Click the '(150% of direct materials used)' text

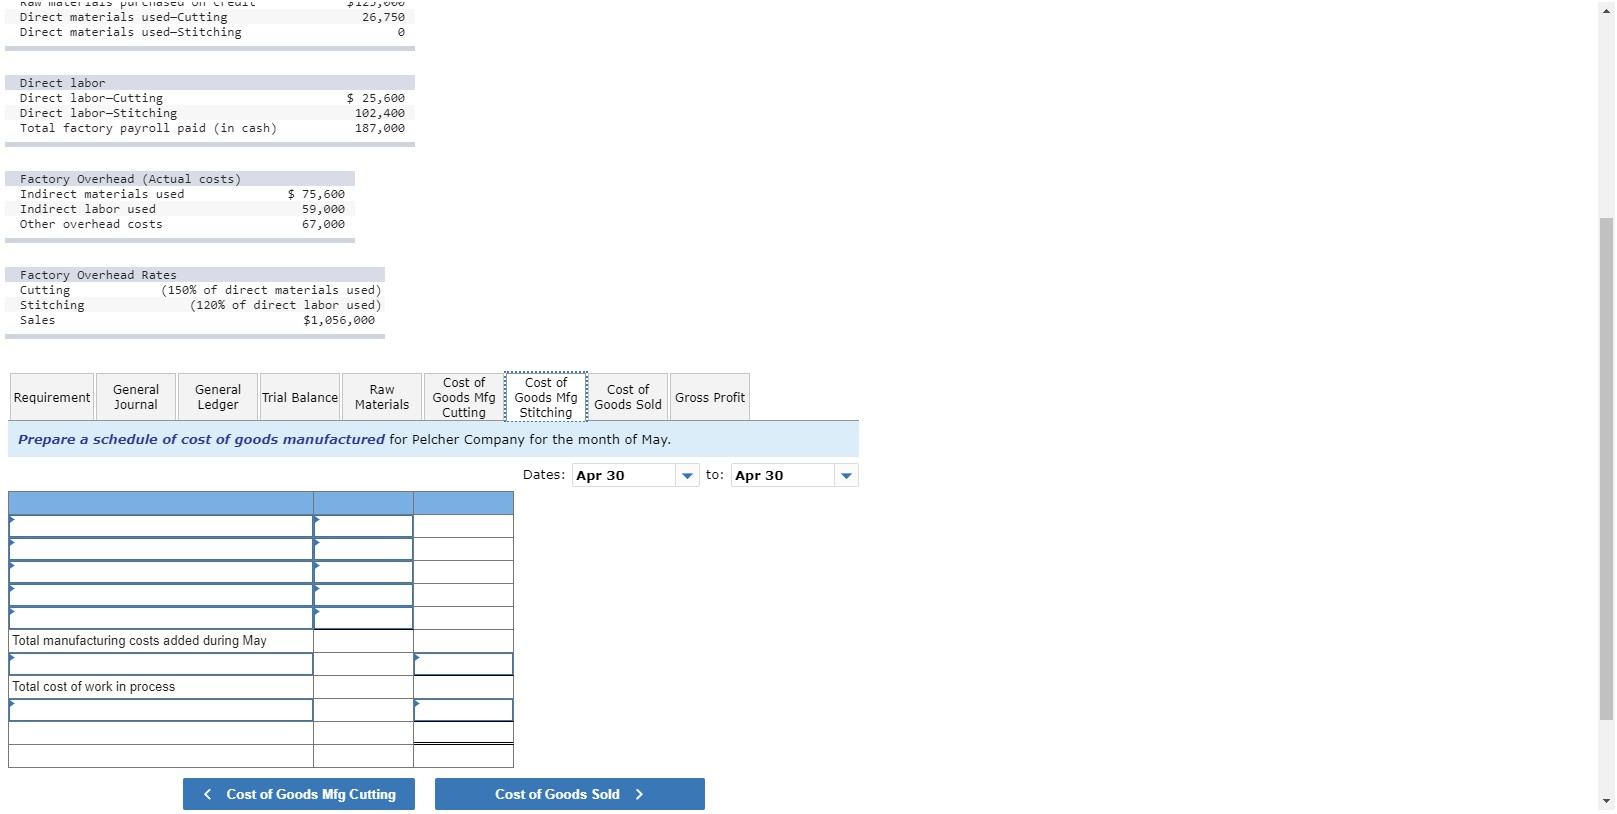(271, 290)
